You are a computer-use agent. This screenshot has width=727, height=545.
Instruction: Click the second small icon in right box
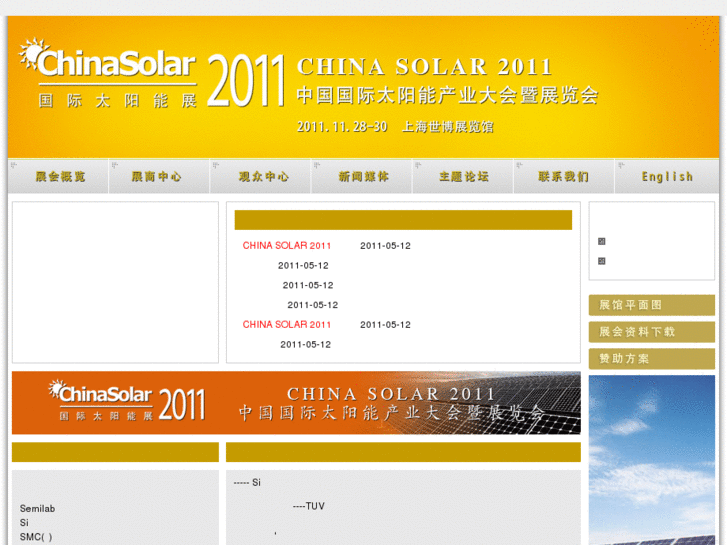click(601, 261)
